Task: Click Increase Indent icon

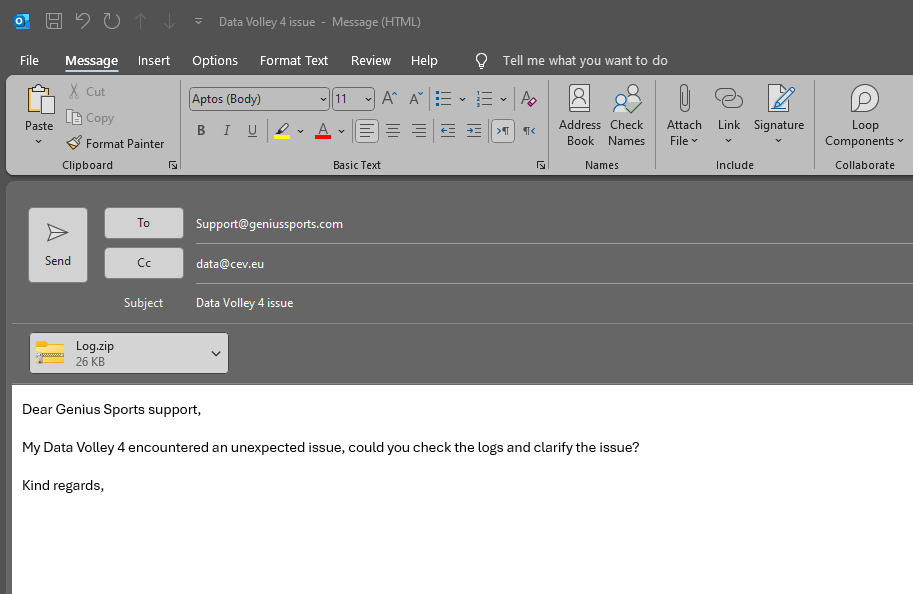Action: point(474,130)
